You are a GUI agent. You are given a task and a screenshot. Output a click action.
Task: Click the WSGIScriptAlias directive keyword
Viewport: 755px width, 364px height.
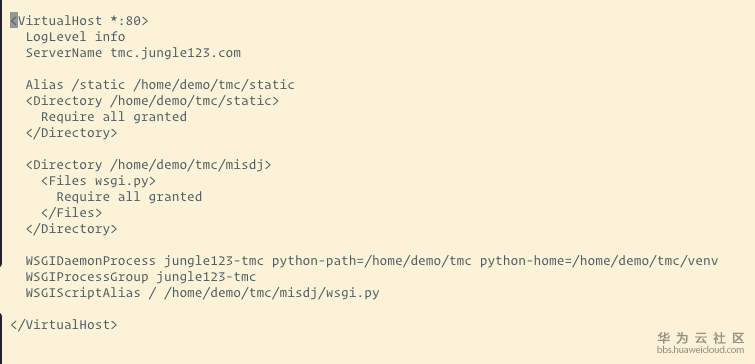click(83, 293)
